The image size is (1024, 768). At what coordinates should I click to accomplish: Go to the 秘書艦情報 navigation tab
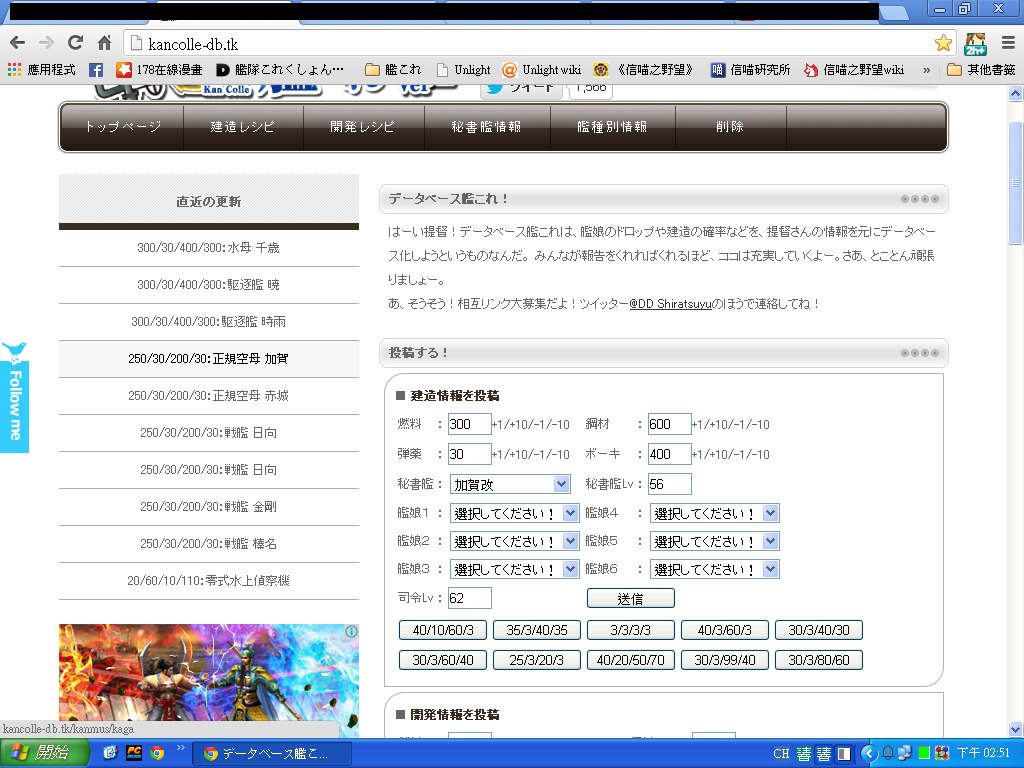[486, 127]
